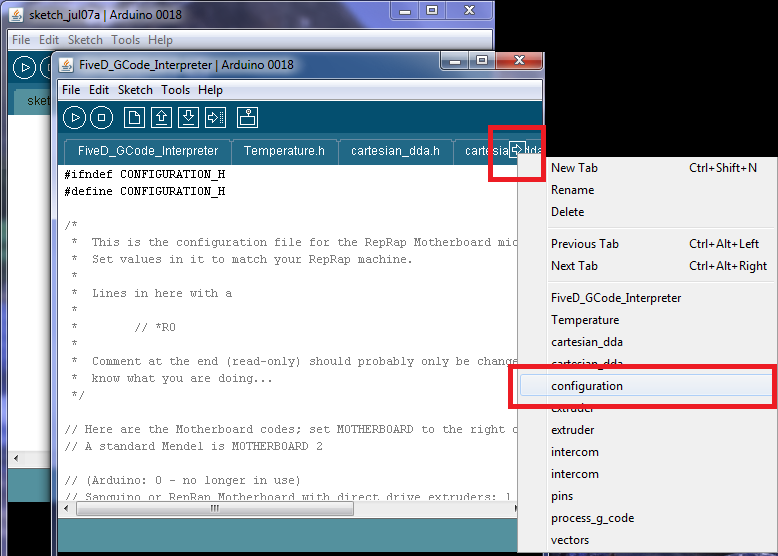
Task: Click the Save sketch down-arrow icon
Action: (188, 118)
